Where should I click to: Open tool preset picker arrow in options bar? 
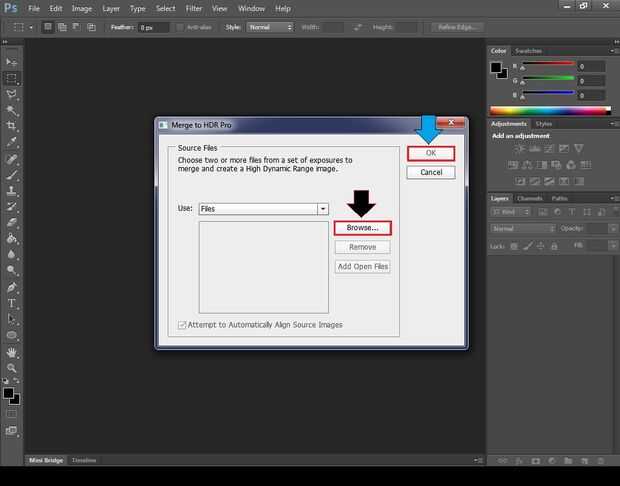(x=31, y=27)
